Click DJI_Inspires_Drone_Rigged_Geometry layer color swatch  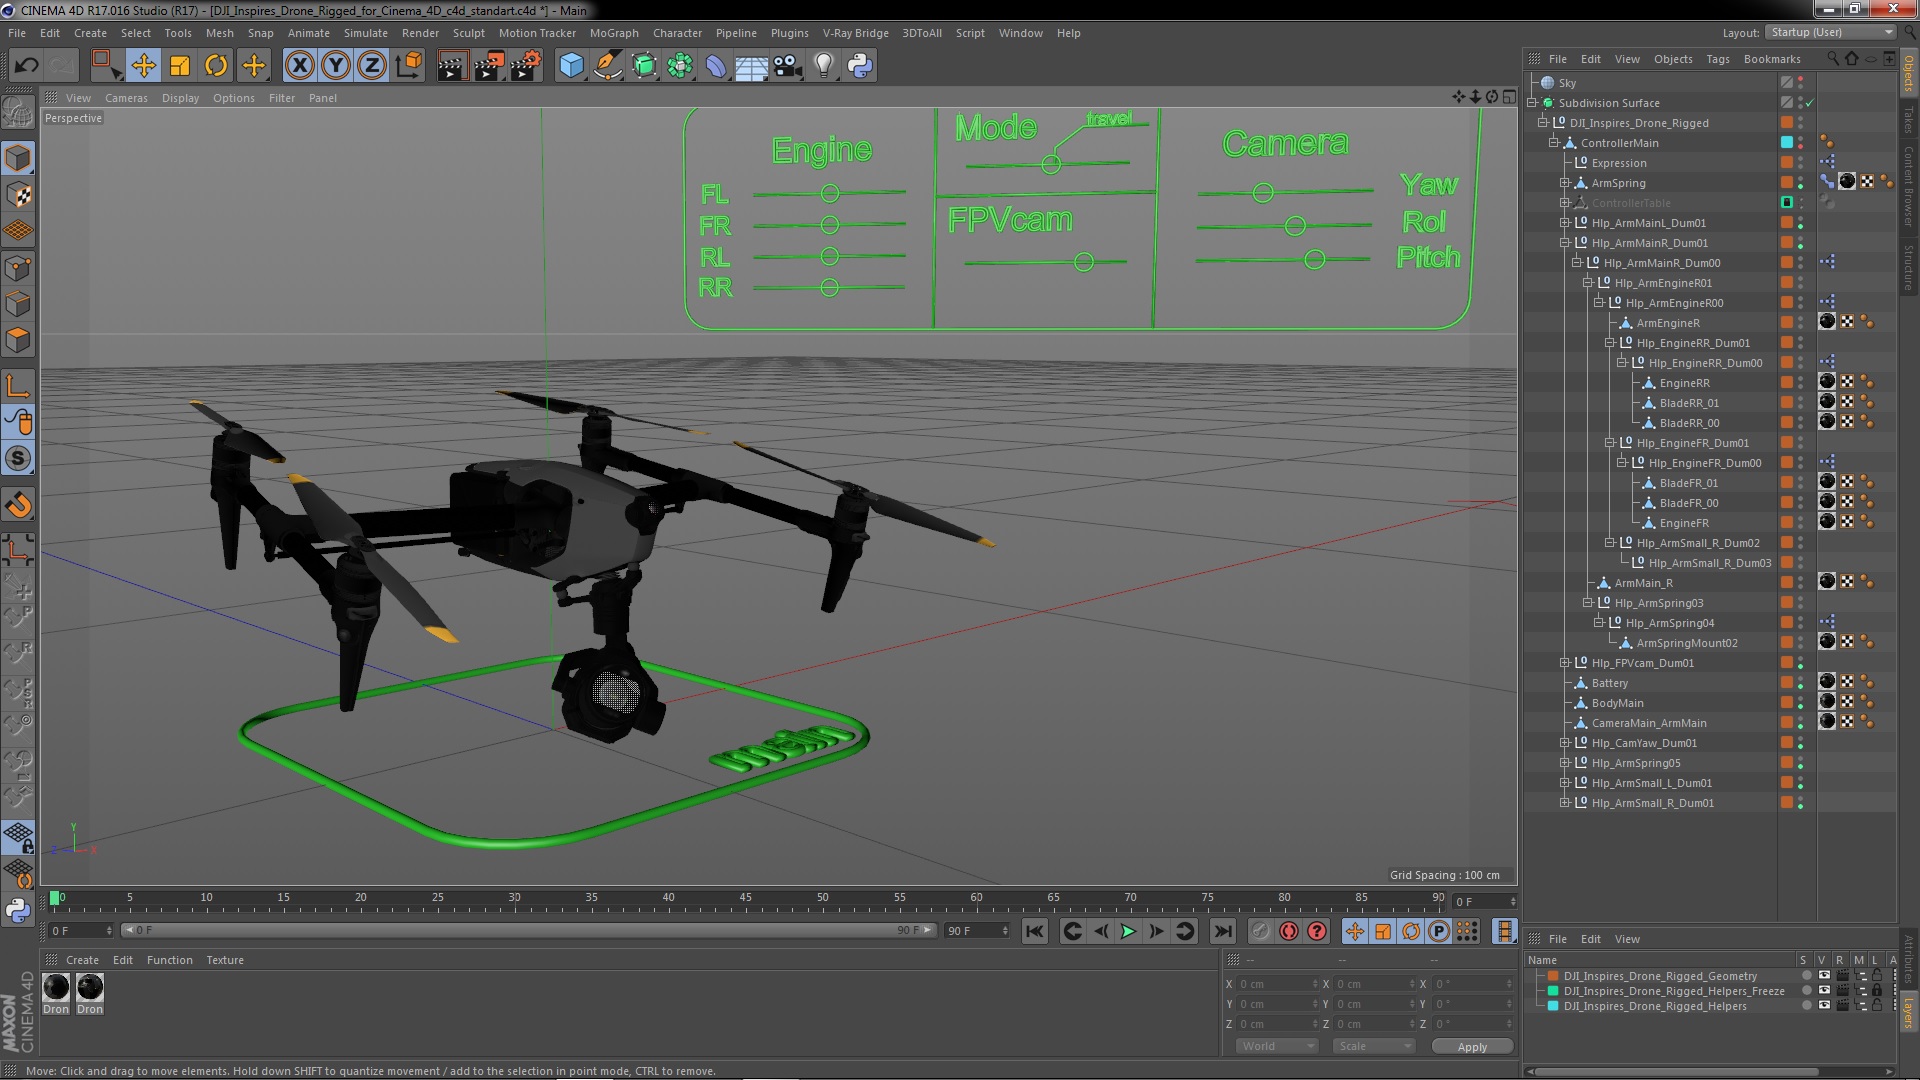tap(1553, 976)
